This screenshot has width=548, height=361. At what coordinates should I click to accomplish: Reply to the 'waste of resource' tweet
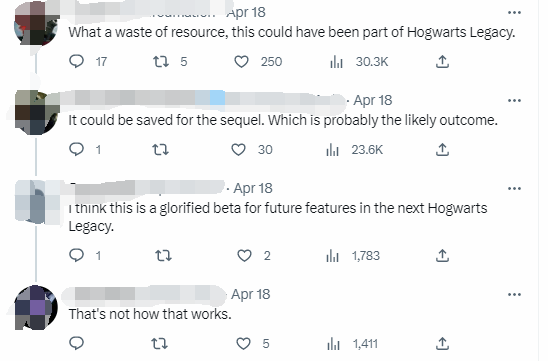click(76, 62)
